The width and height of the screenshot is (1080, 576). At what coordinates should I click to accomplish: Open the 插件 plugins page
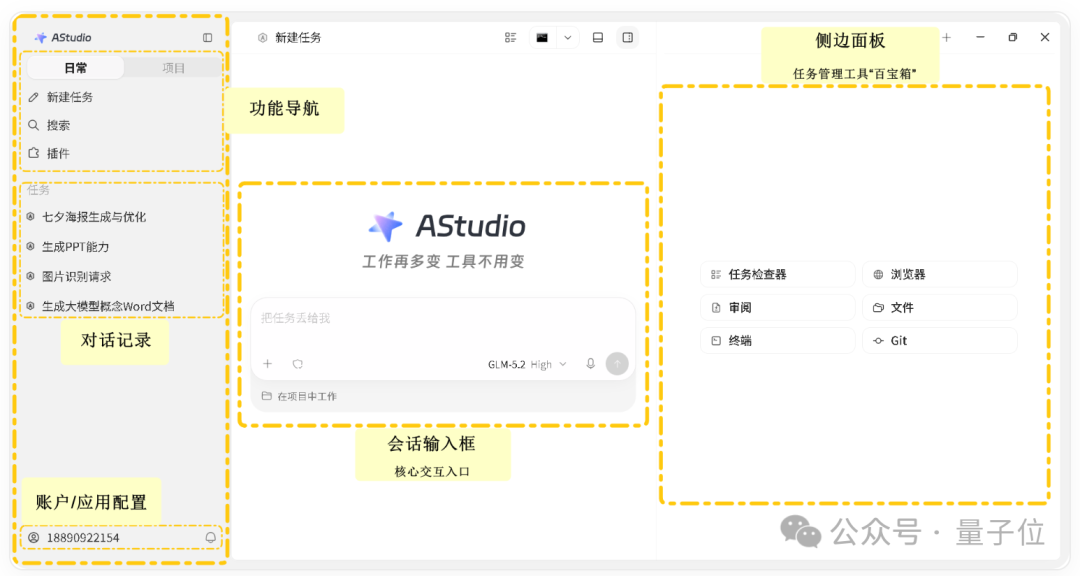[x=49, y=153]
